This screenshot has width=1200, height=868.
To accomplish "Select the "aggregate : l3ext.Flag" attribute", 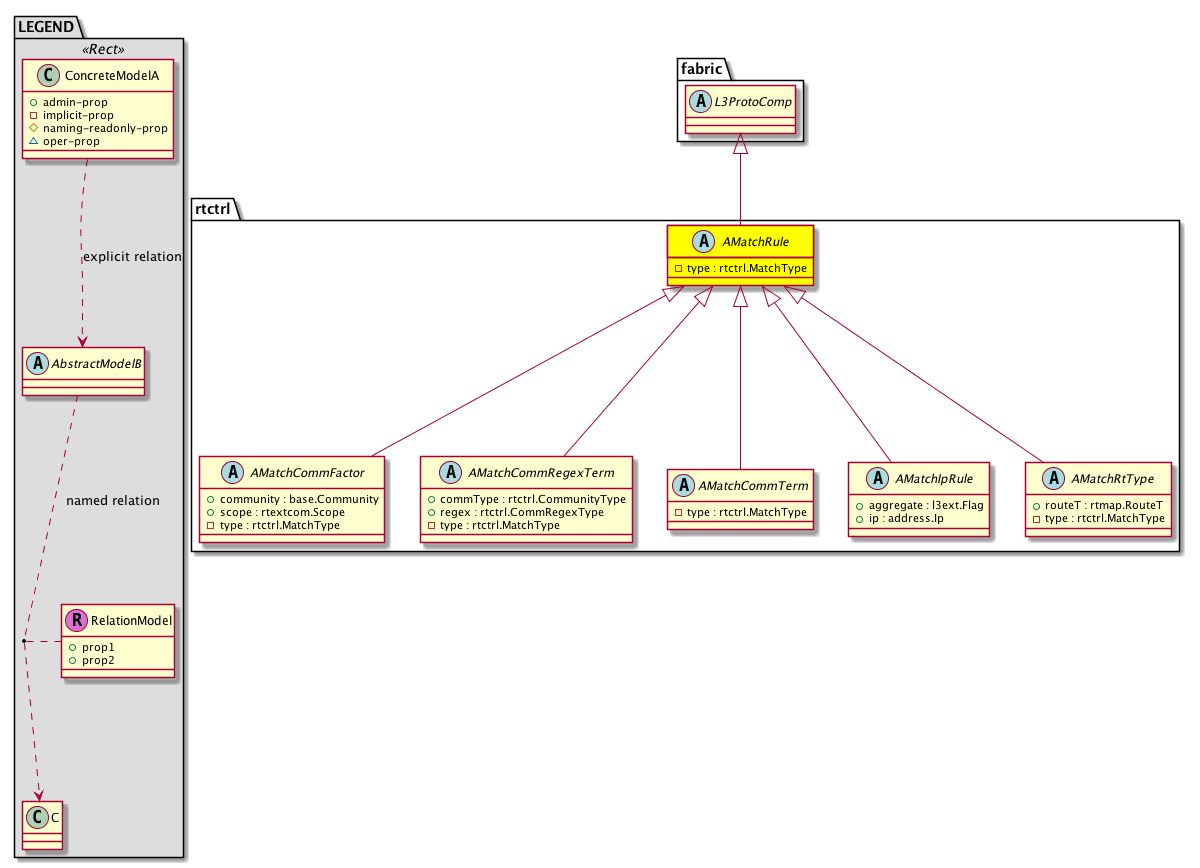I will click(919, 506).
